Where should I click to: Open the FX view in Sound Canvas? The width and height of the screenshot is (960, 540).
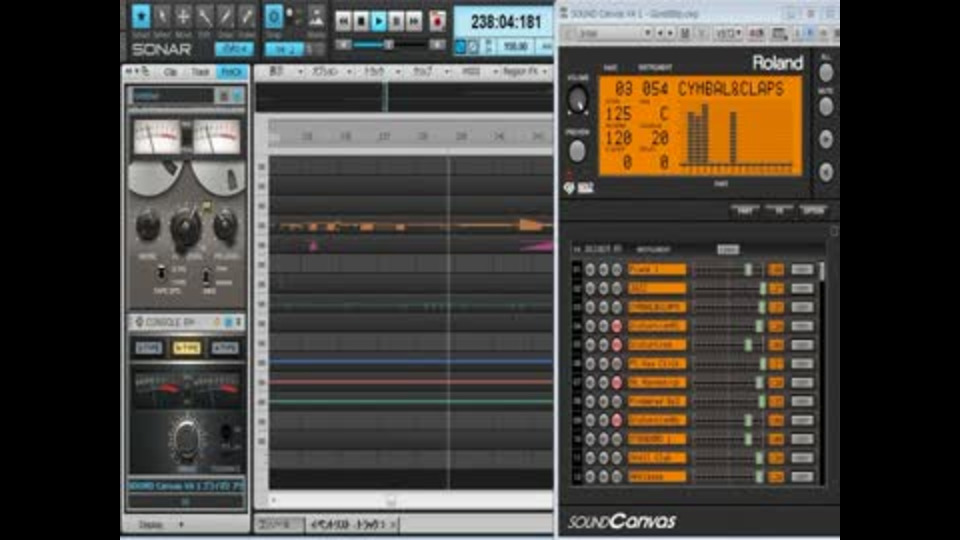click(779, 211)
